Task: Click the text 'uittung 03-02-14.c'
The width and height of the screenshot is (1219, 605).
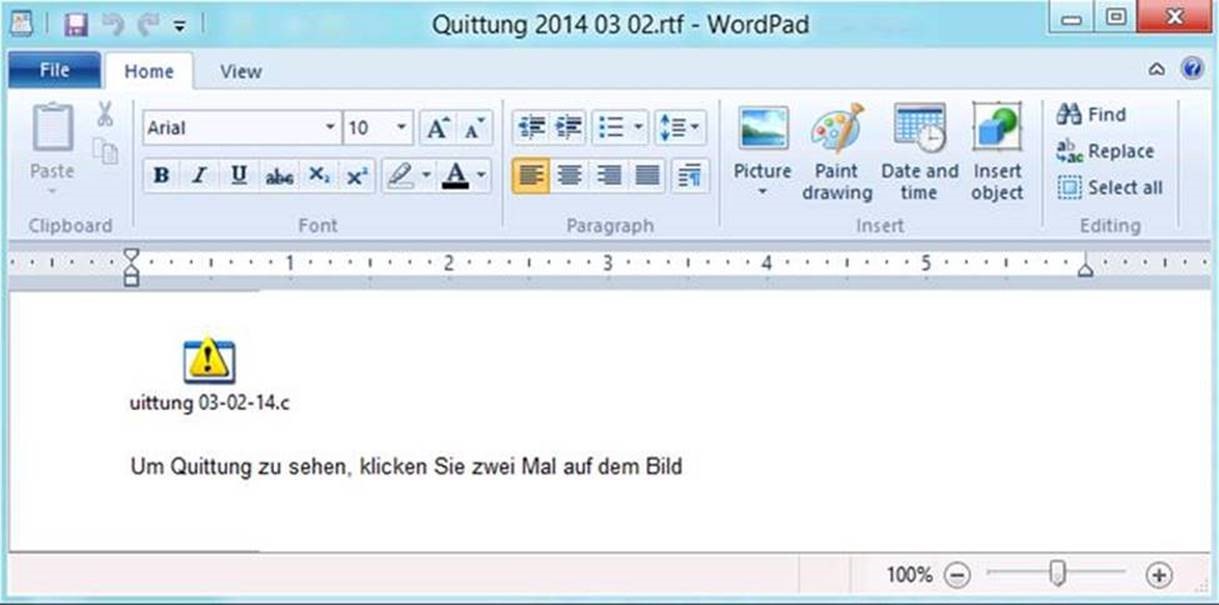Action: click(210, 404)
